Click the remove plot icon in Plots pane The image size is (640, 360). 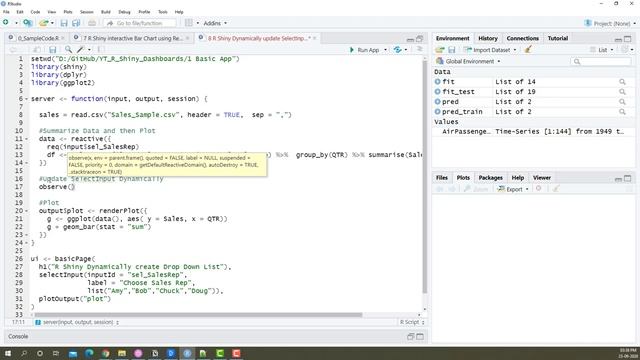click(539, 189)
